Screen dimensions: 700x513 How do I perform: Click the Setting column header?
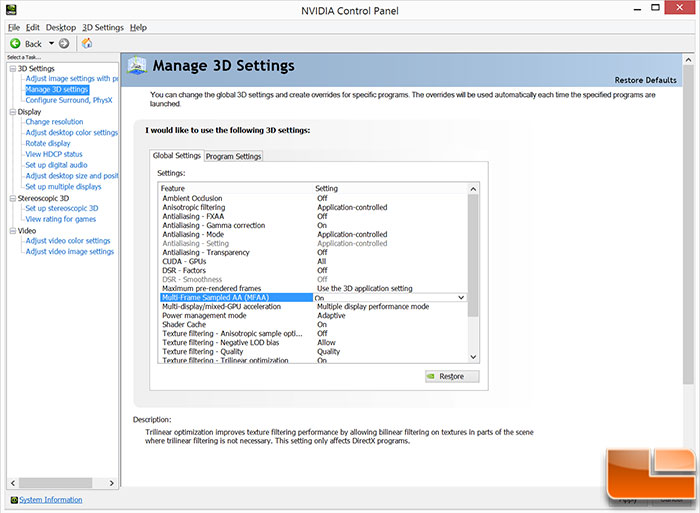click(x=391, y=188)
